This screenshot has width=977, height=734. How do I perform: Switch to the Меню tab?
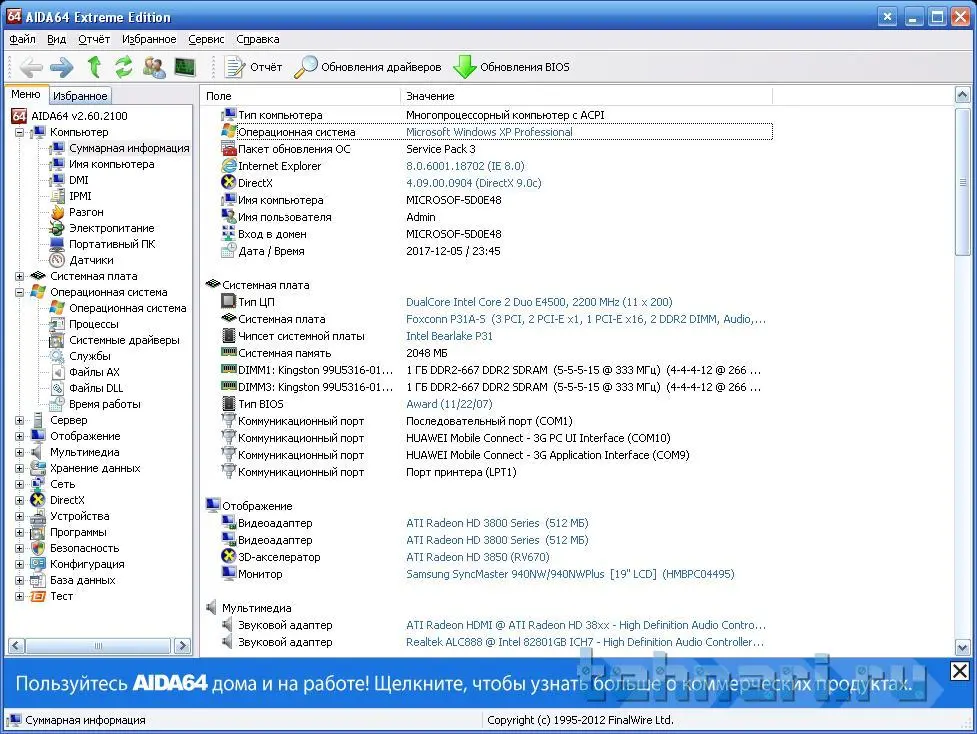pos(26,94)
